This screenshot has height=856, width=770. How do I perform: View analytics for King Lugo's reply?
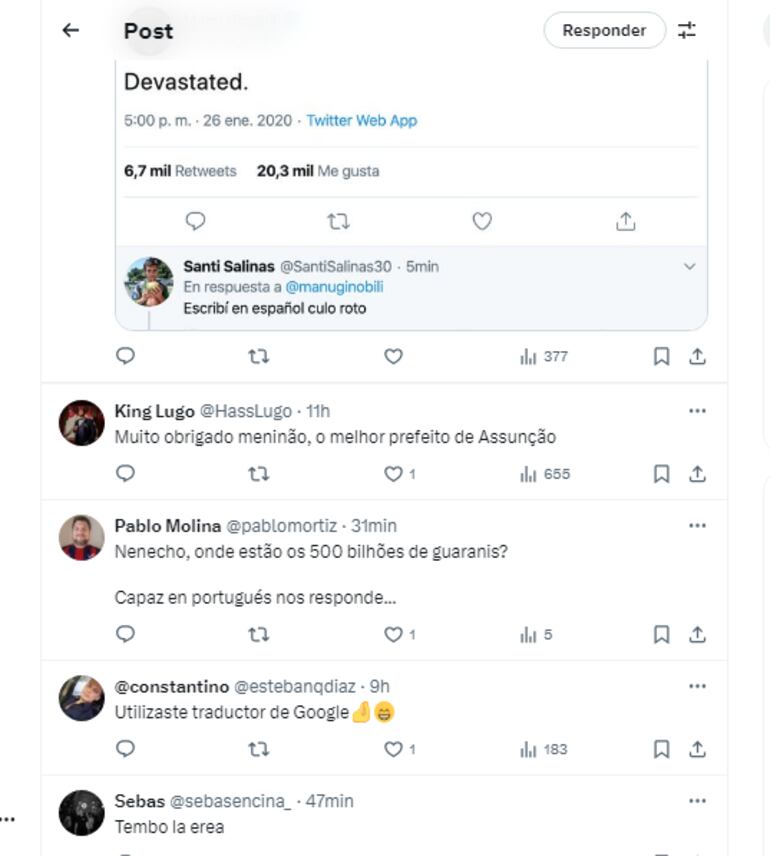pyautogui.click(x=544, y=473)
